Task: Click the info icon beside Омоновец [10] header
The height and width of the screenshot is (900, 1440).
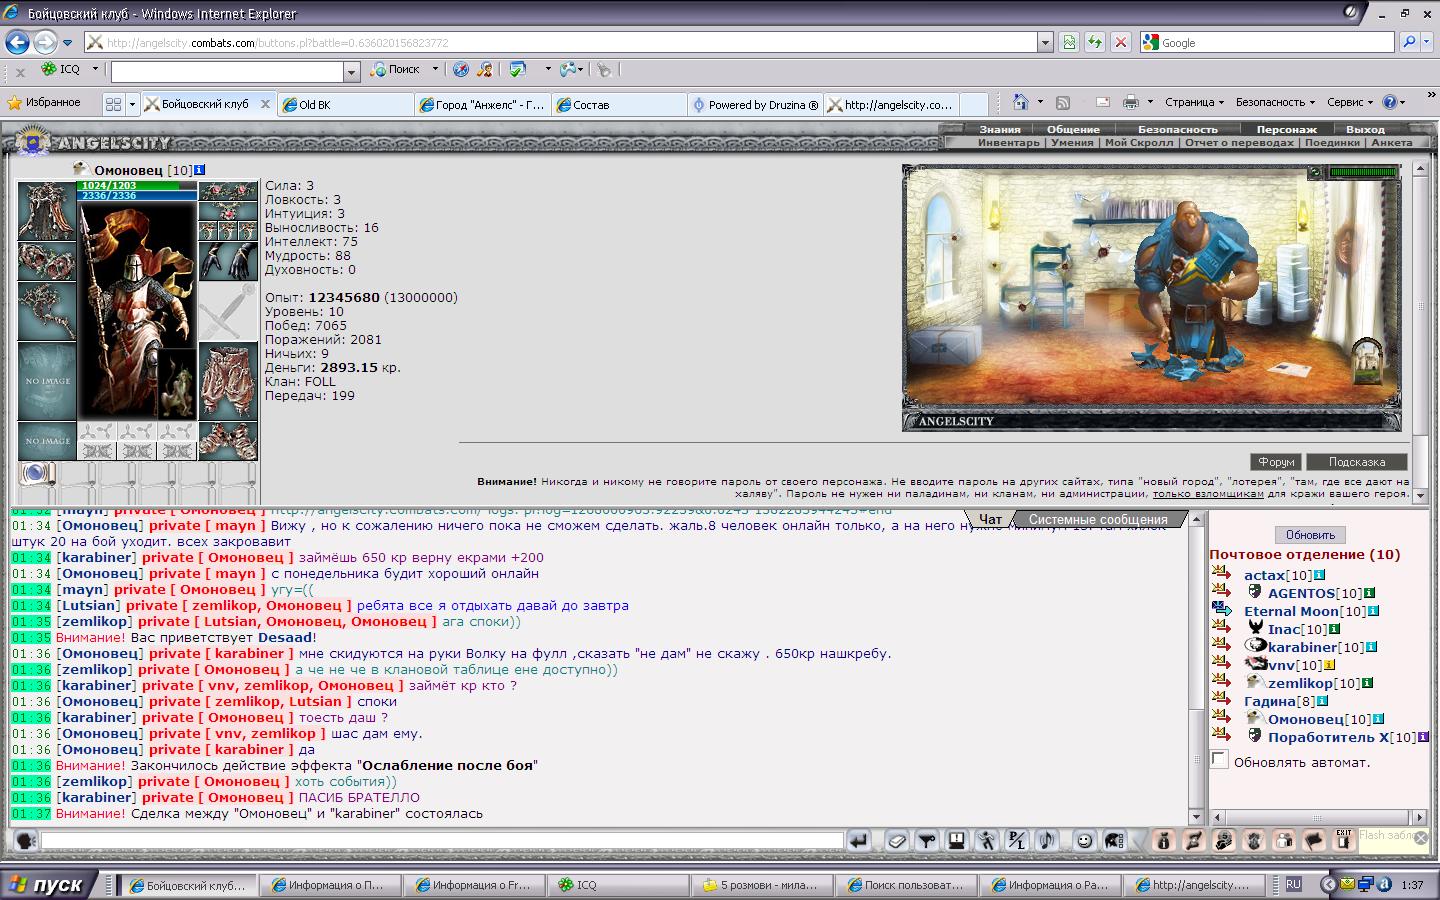Action: (x=200, y=170)
